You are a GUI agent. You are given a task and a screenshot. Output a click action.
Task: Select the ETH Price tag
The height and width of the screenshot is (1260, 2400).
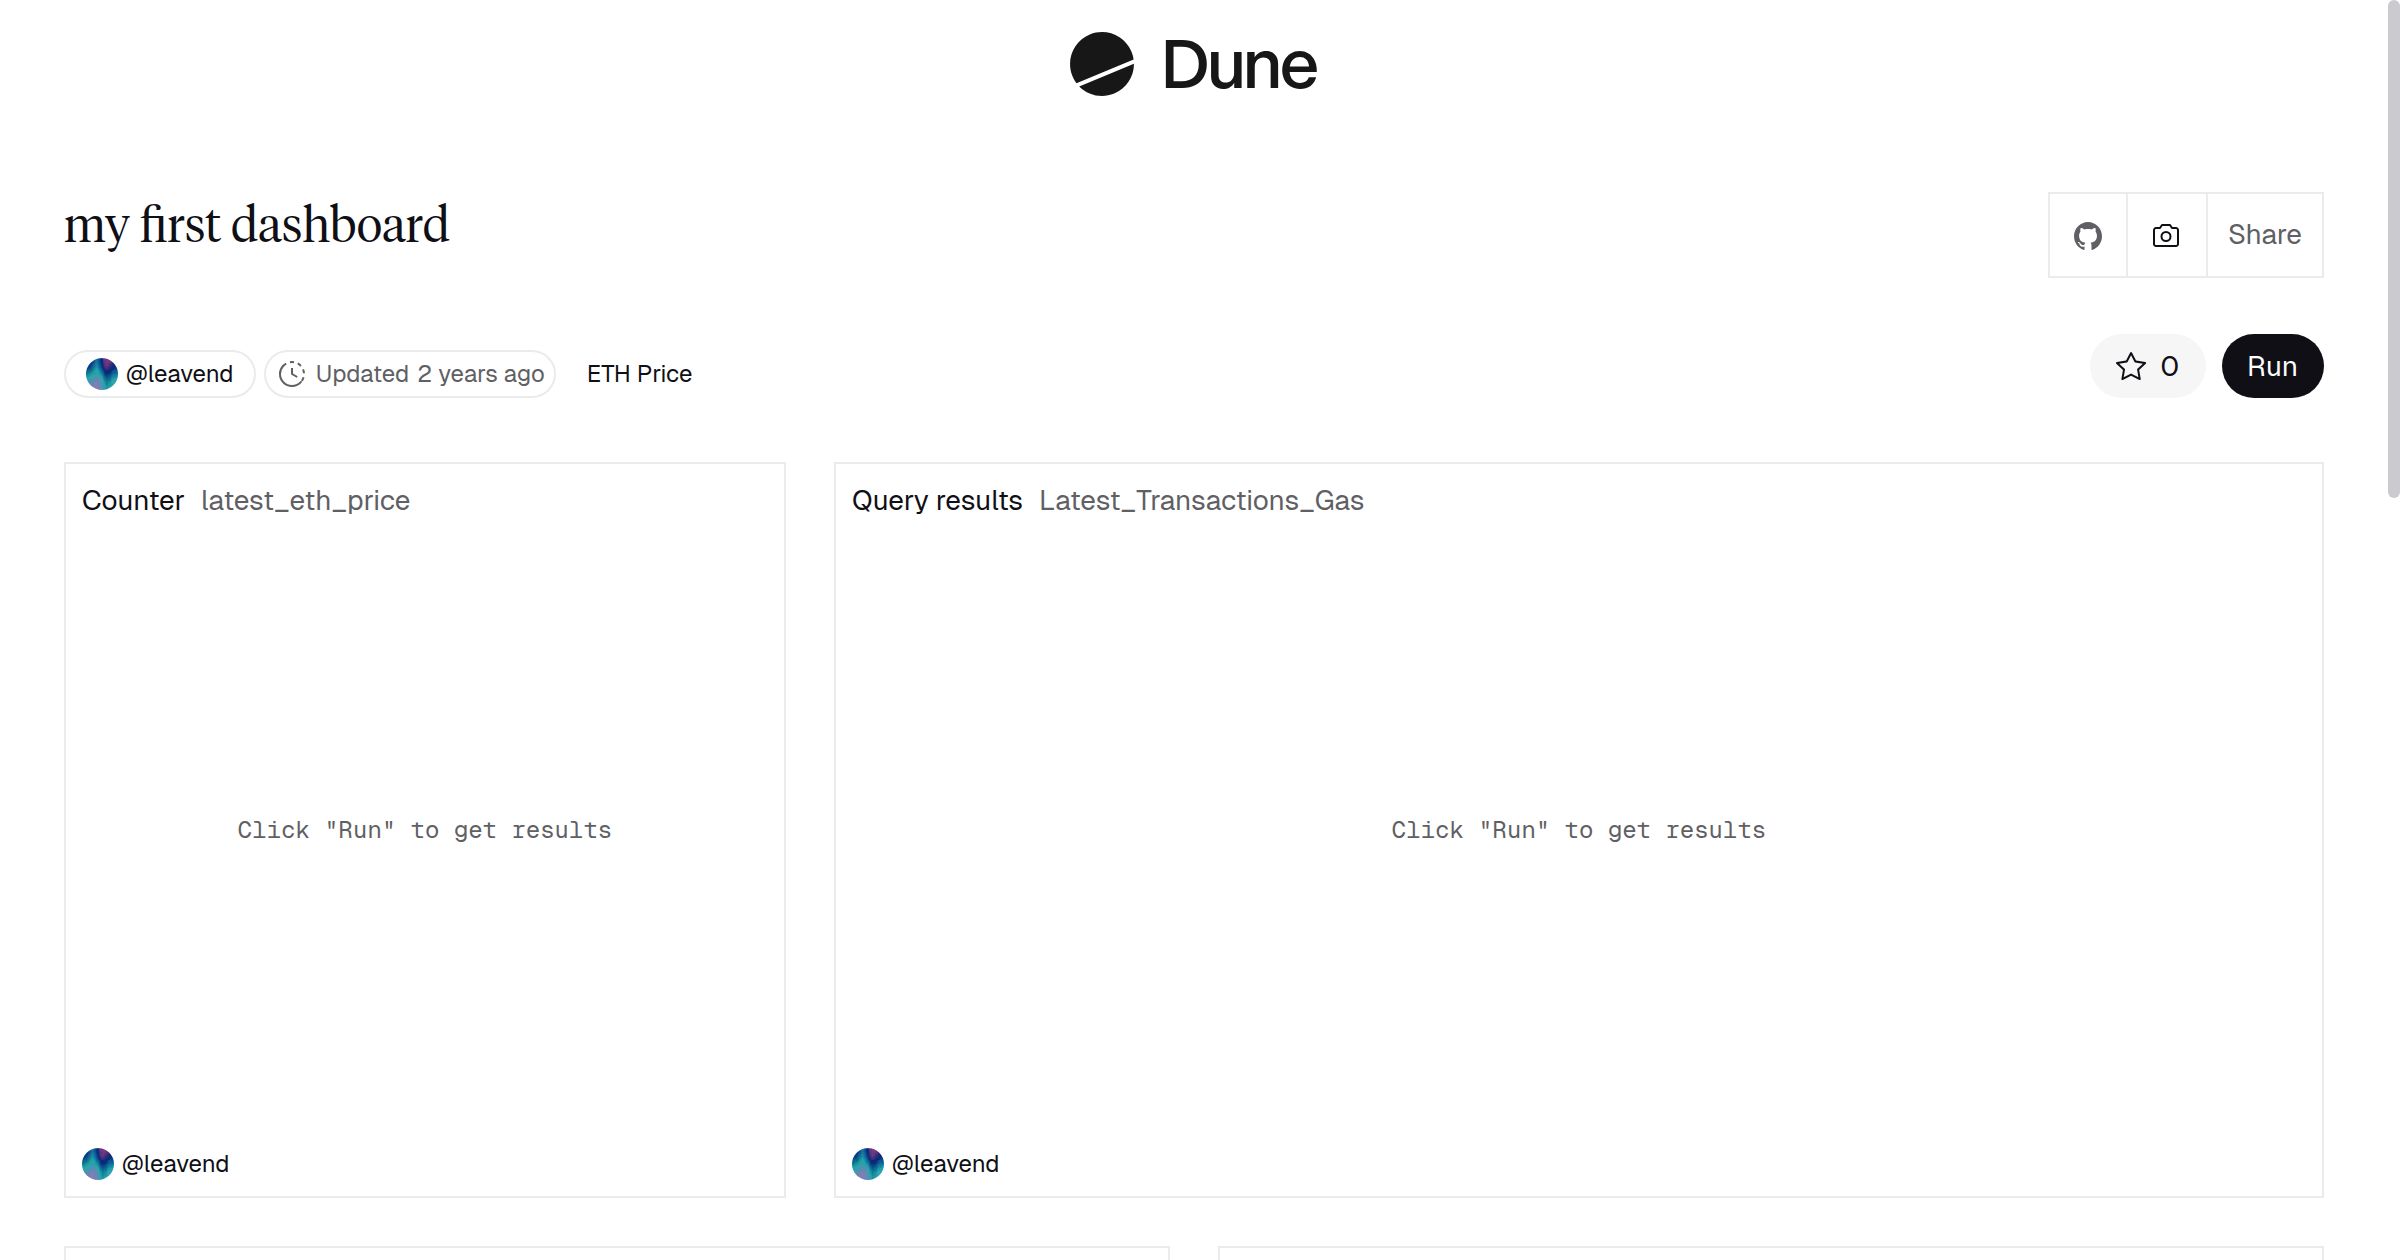pos(638,373)
